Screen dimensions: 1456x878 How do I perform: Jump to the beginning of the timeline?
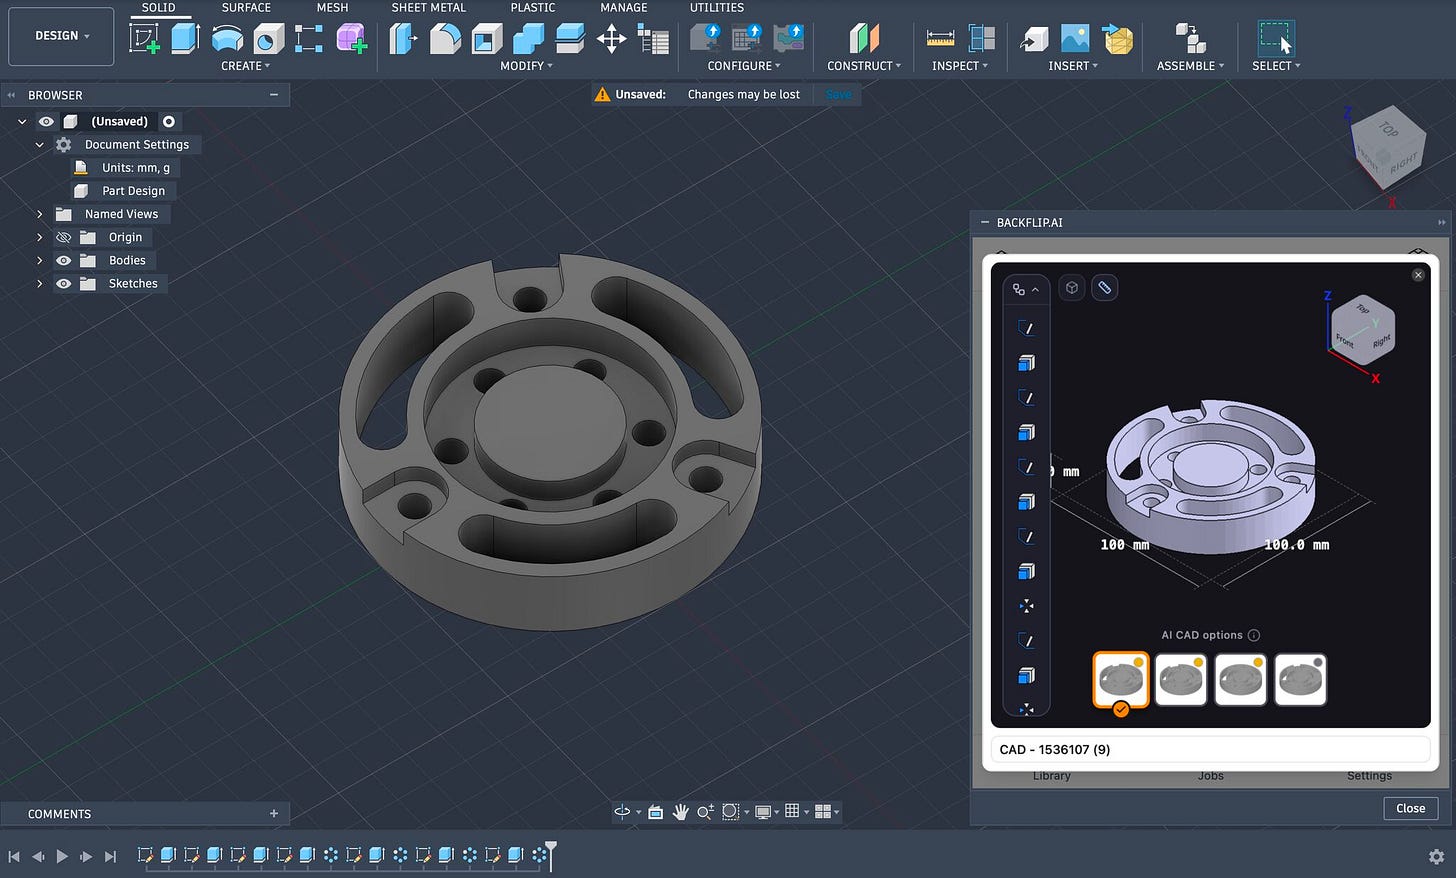pyautogui.click(x=14, y=856)
